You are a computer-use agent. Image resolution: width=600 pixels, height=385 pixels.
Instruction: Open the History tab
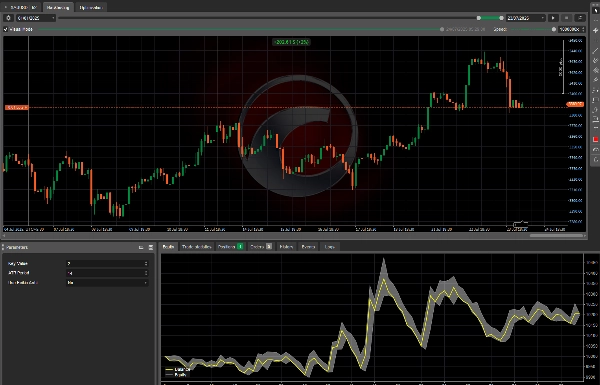tap(286, 247)
